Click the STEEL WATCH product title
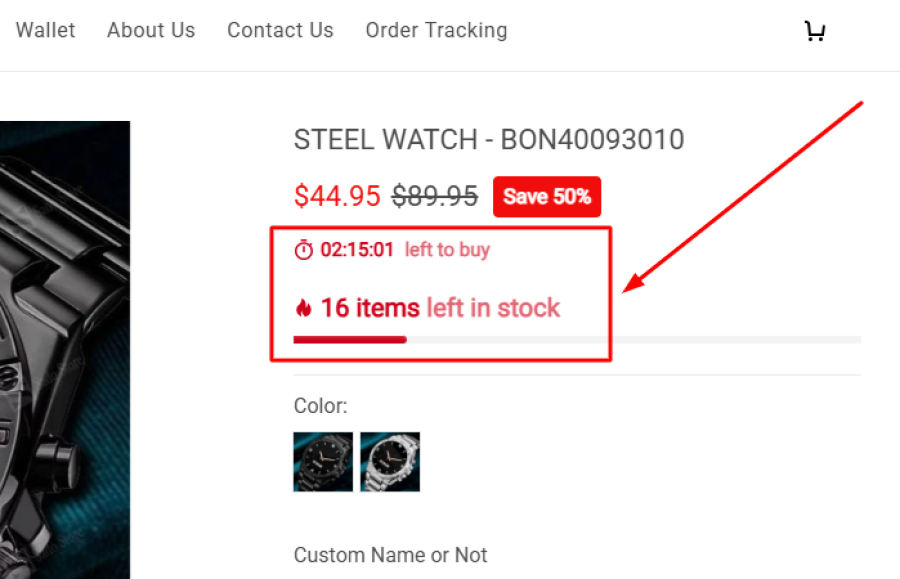900x579 pixels. point(488,140)
